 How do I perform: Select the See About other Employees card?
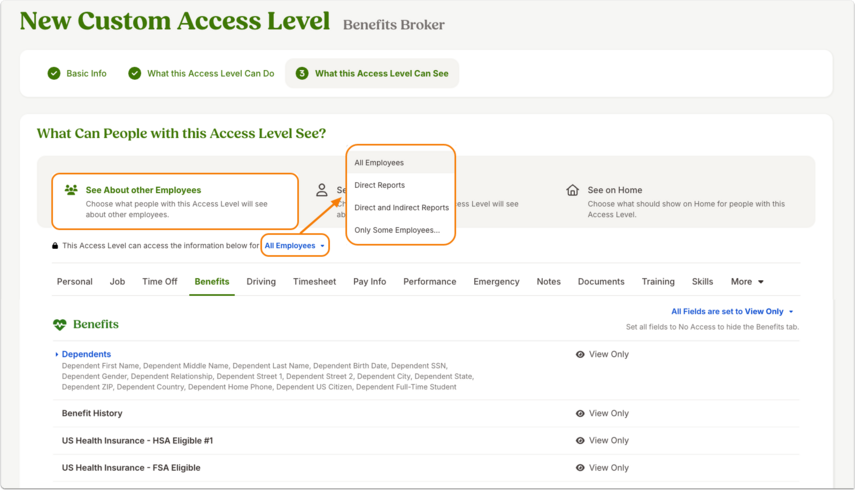[x=175, y=201]
